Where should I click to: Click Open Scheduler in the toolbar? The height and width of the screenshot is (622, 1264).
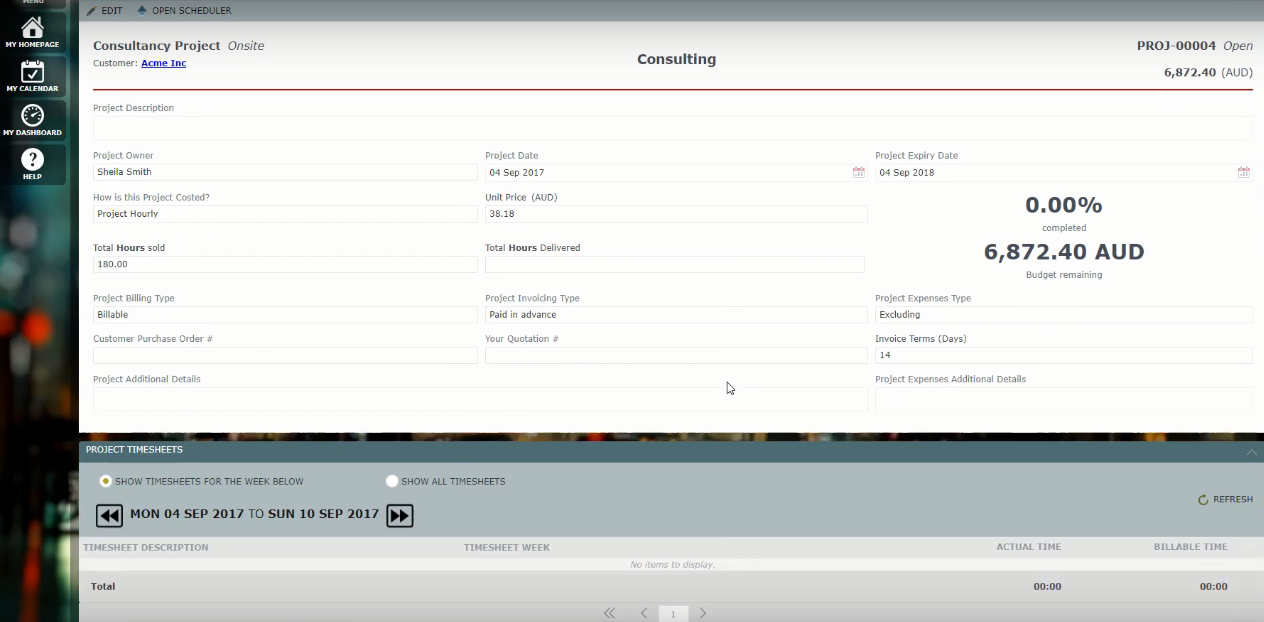pos(184,10)
